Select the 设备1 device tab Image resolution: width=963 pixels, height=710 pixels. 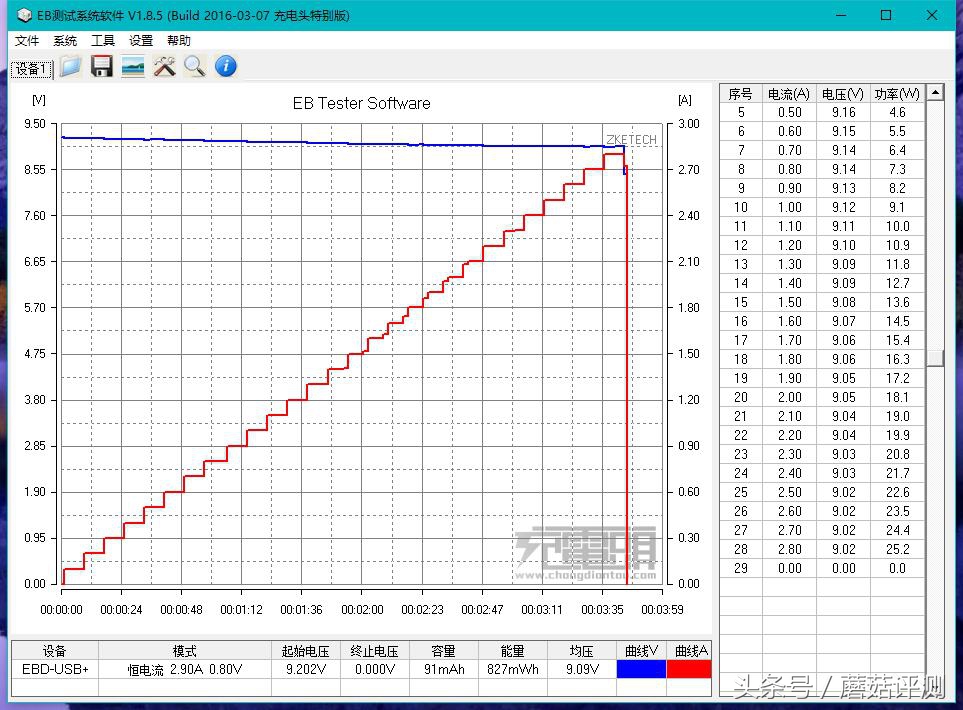(31, 69)
